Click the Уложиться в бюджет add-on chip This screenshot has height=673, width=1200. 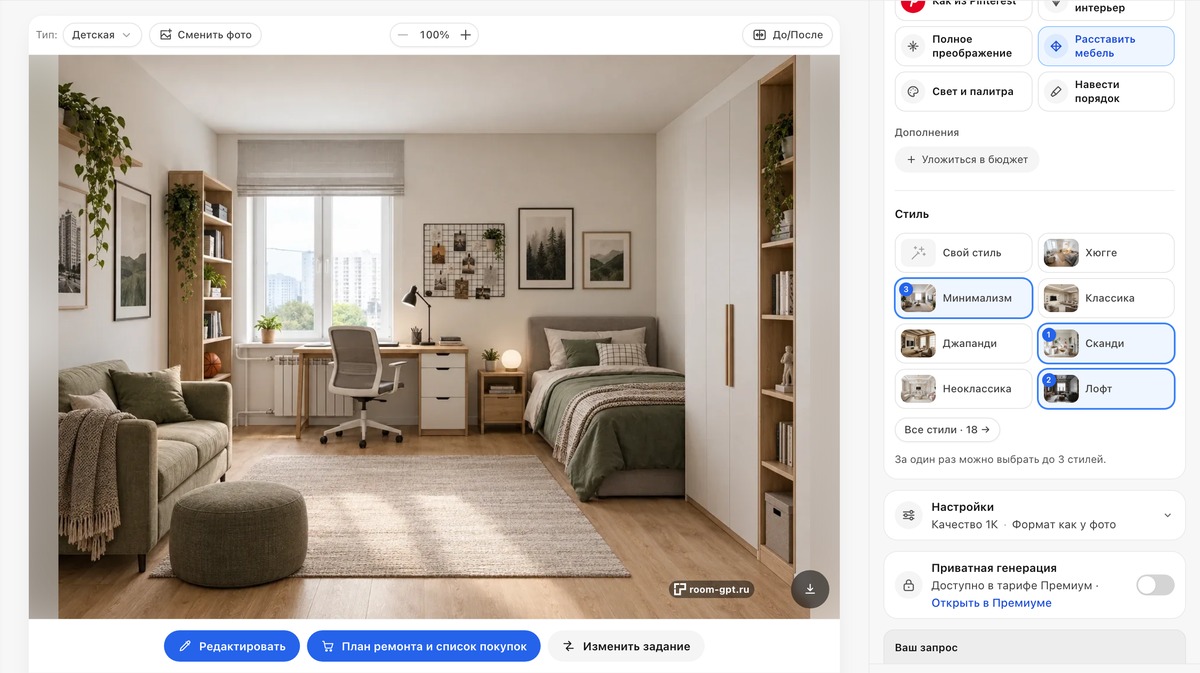[967, 160]
